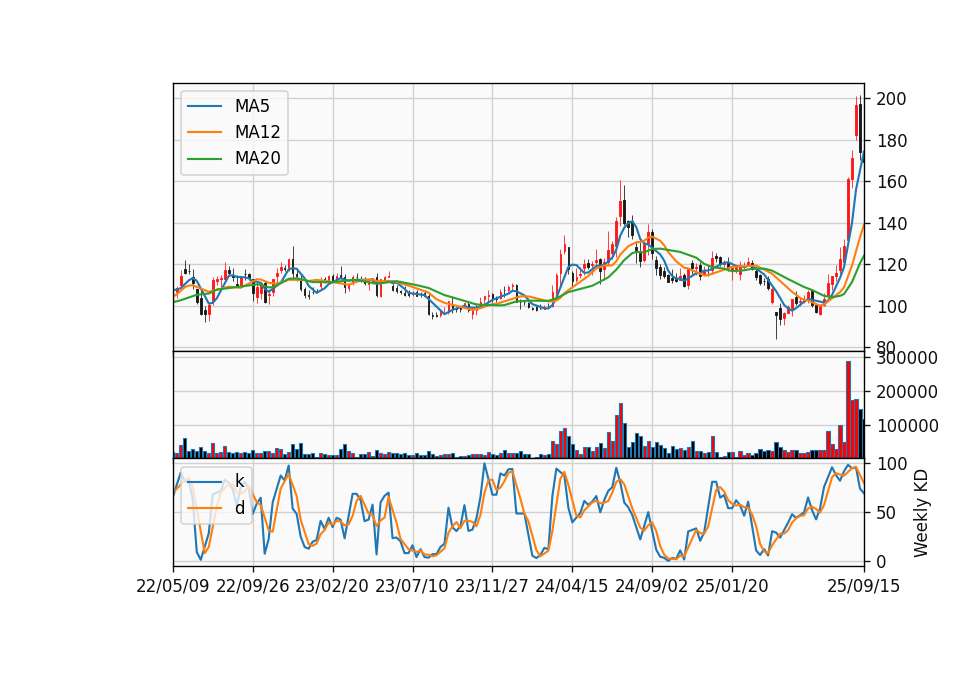Click the 160 price axis label

891,182
